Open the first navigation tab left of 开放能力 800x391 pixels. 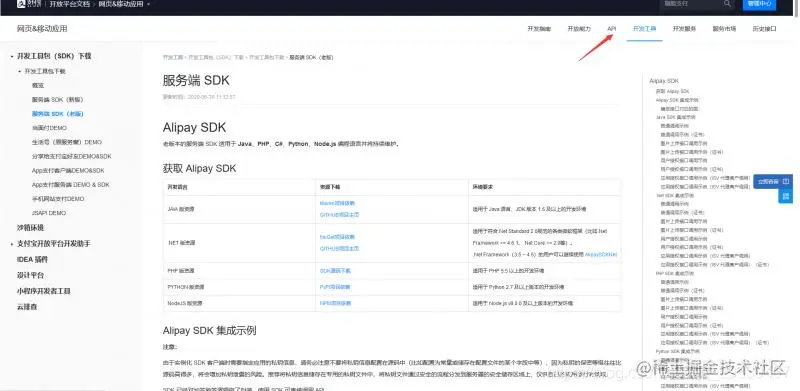coord(539,29)
